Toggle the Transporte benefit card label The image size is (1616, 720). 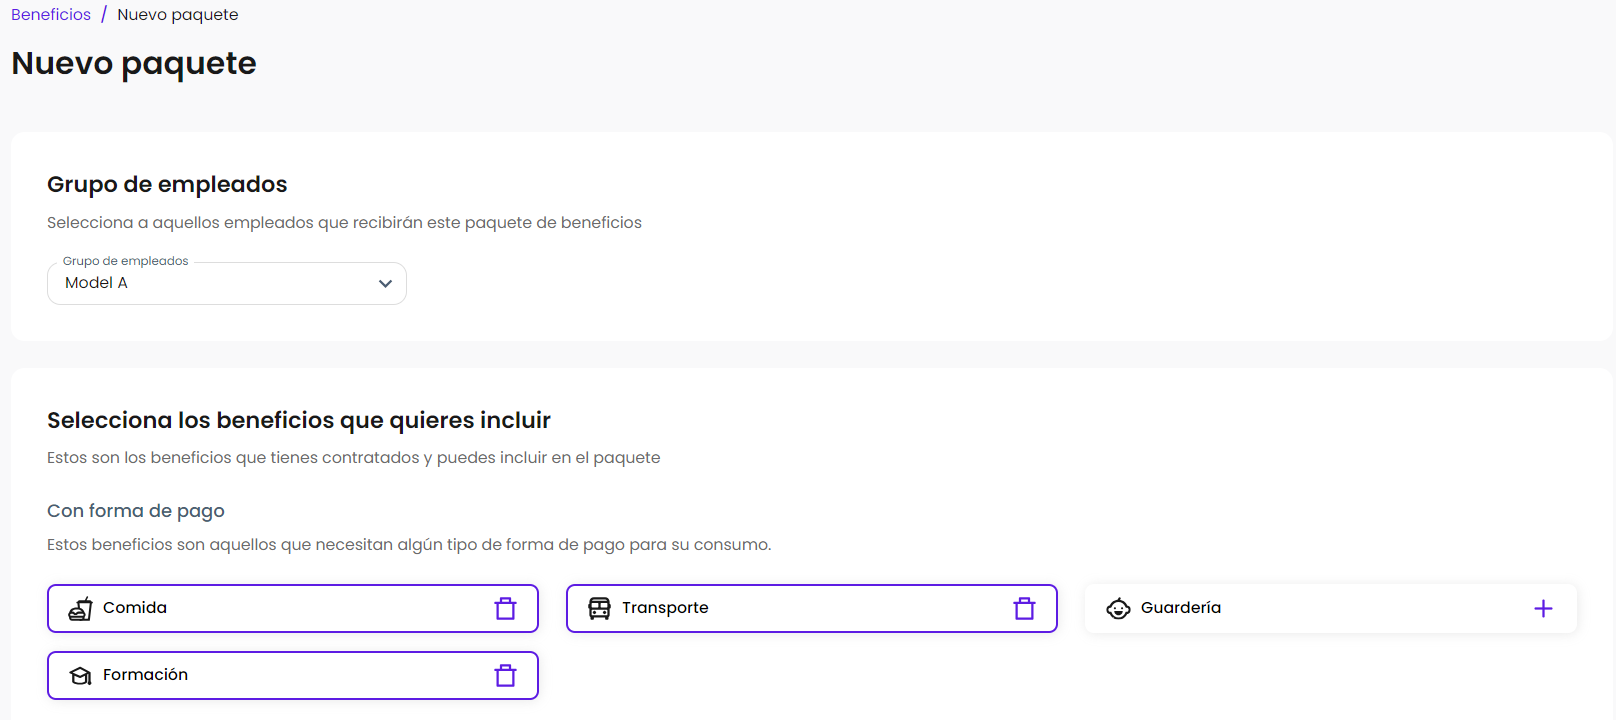665,608
